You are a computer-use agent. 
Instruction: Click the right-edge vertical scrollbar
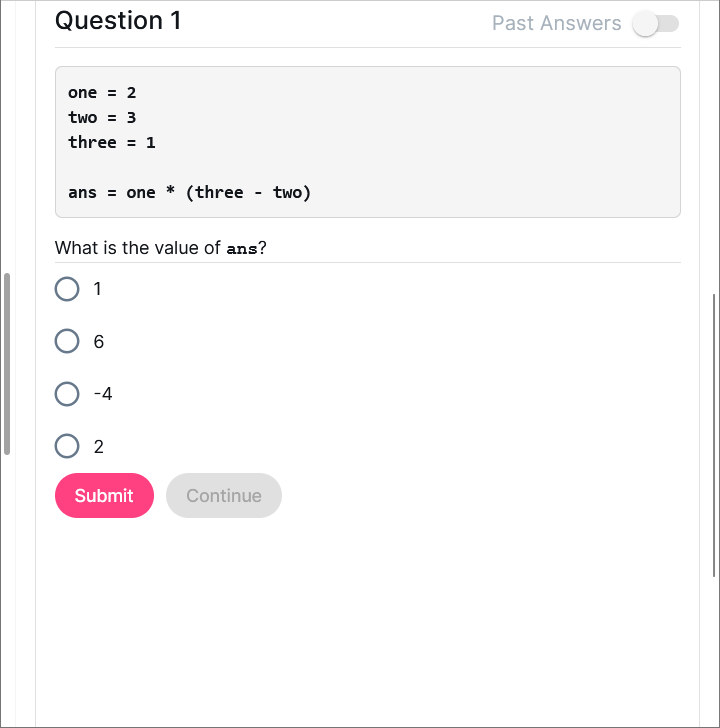tap(714, 435)
